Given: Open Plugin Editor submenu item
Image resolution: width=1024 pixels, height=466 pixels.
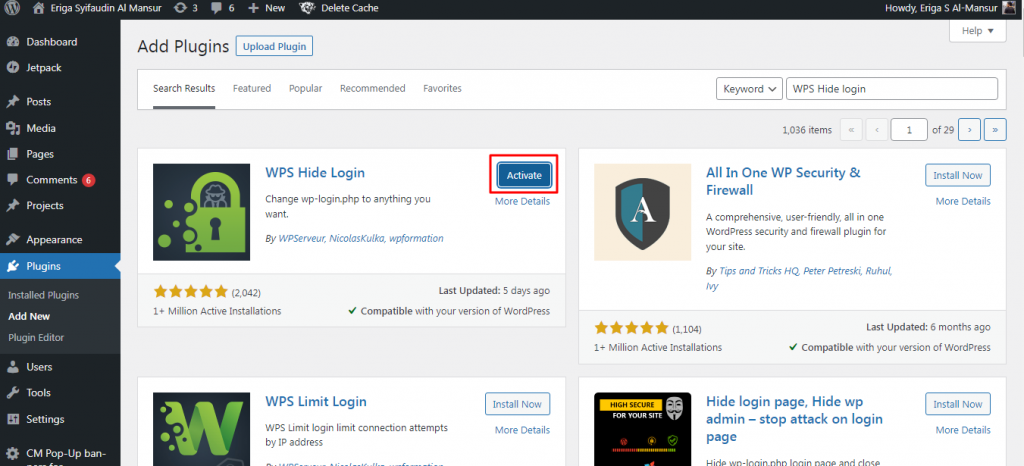Looking at the screenshot, I should (36, 337).
